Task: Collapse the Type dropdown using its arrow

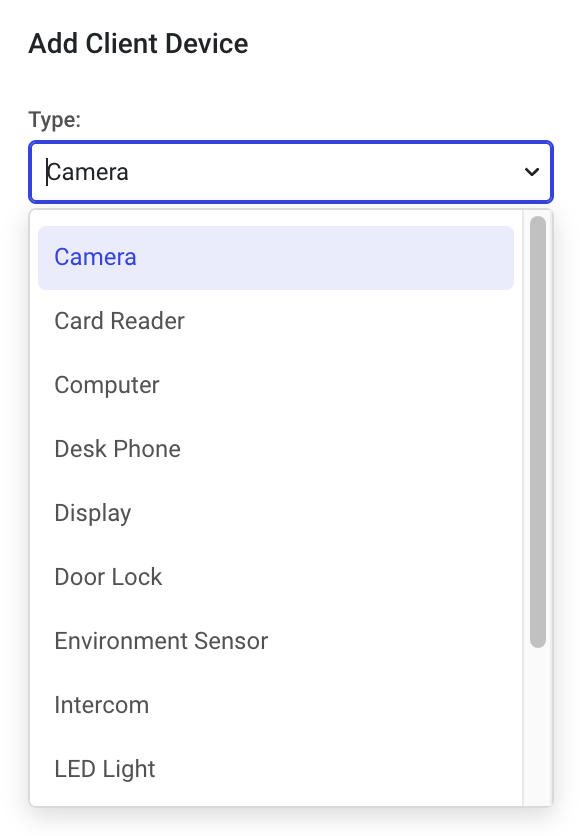Action: (x=531, y=172)
